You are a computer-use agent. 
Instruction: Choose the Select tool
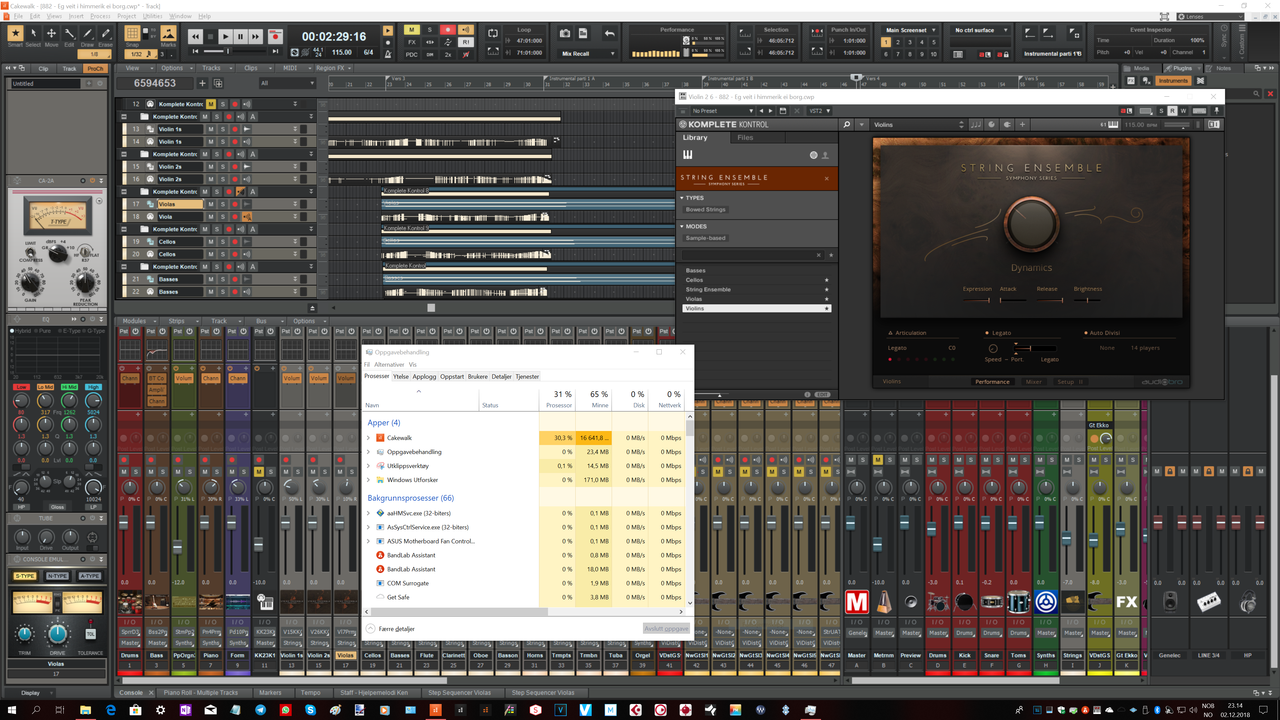(33, 35)
